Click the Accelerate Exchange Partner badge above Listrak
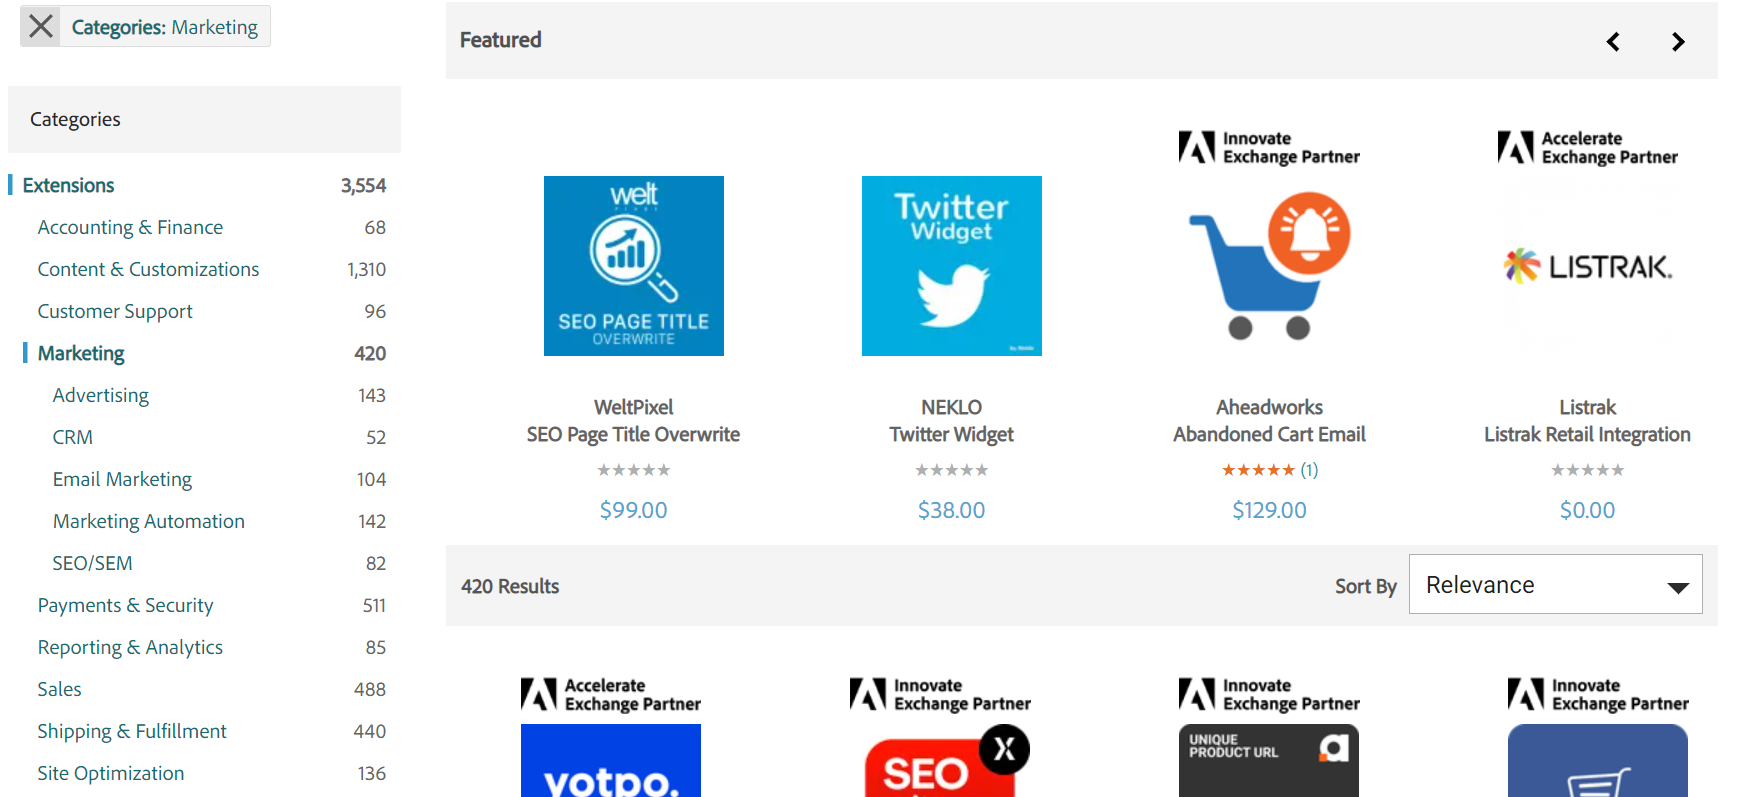Image resolution: width=1737 pixels, height=797 pixels. pos(1587,146)
